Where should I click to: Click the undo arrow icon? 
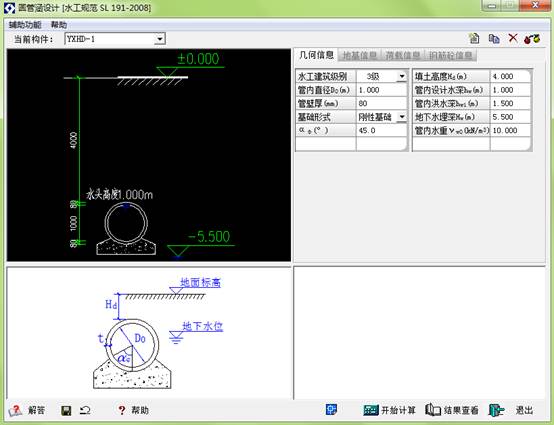coord(85,410)
